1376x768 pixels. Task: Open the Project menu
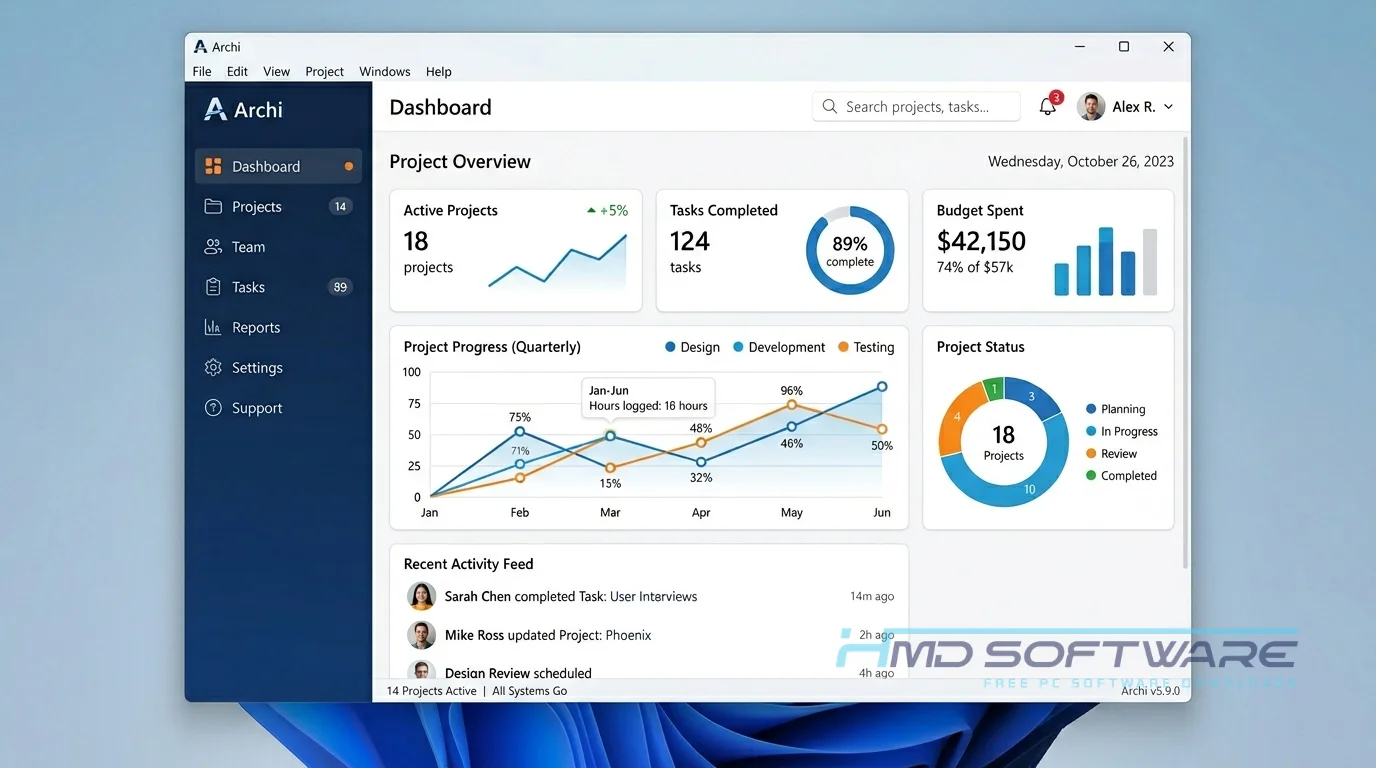[x=324, y=71]
